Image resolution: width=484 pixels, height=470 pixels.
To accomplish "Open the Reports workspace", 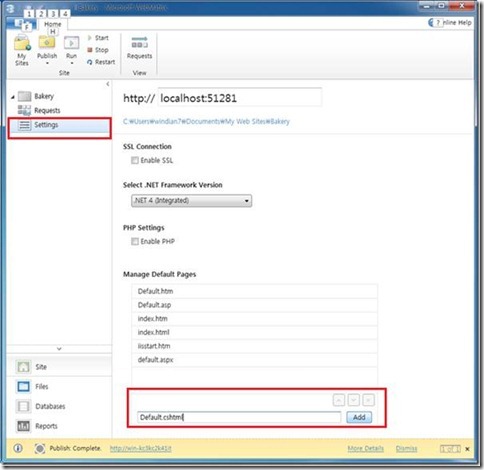I will pyautogui.click(x=59, y=426).
